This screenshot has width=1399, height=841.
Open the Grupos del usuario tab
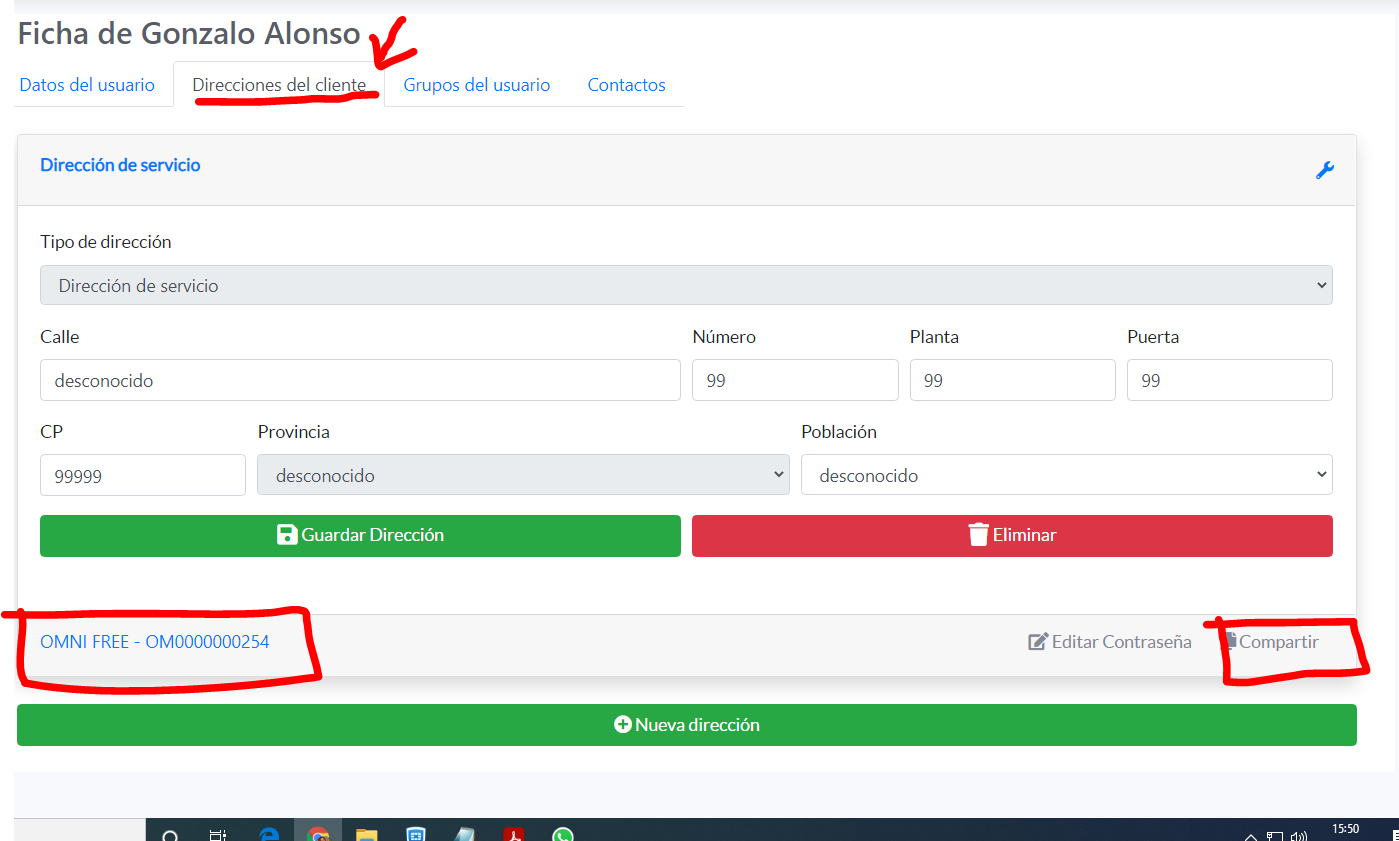[x=476, y=85]
